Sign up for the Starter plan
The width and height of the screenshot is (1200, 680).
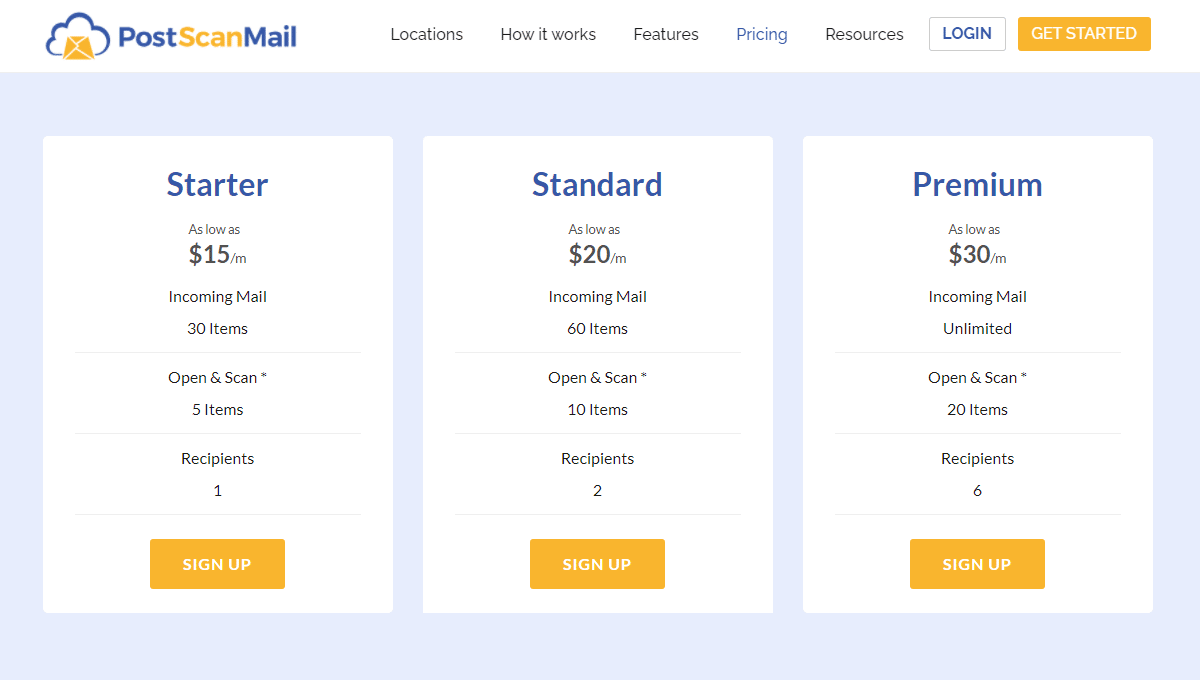[x=217, y=564]
